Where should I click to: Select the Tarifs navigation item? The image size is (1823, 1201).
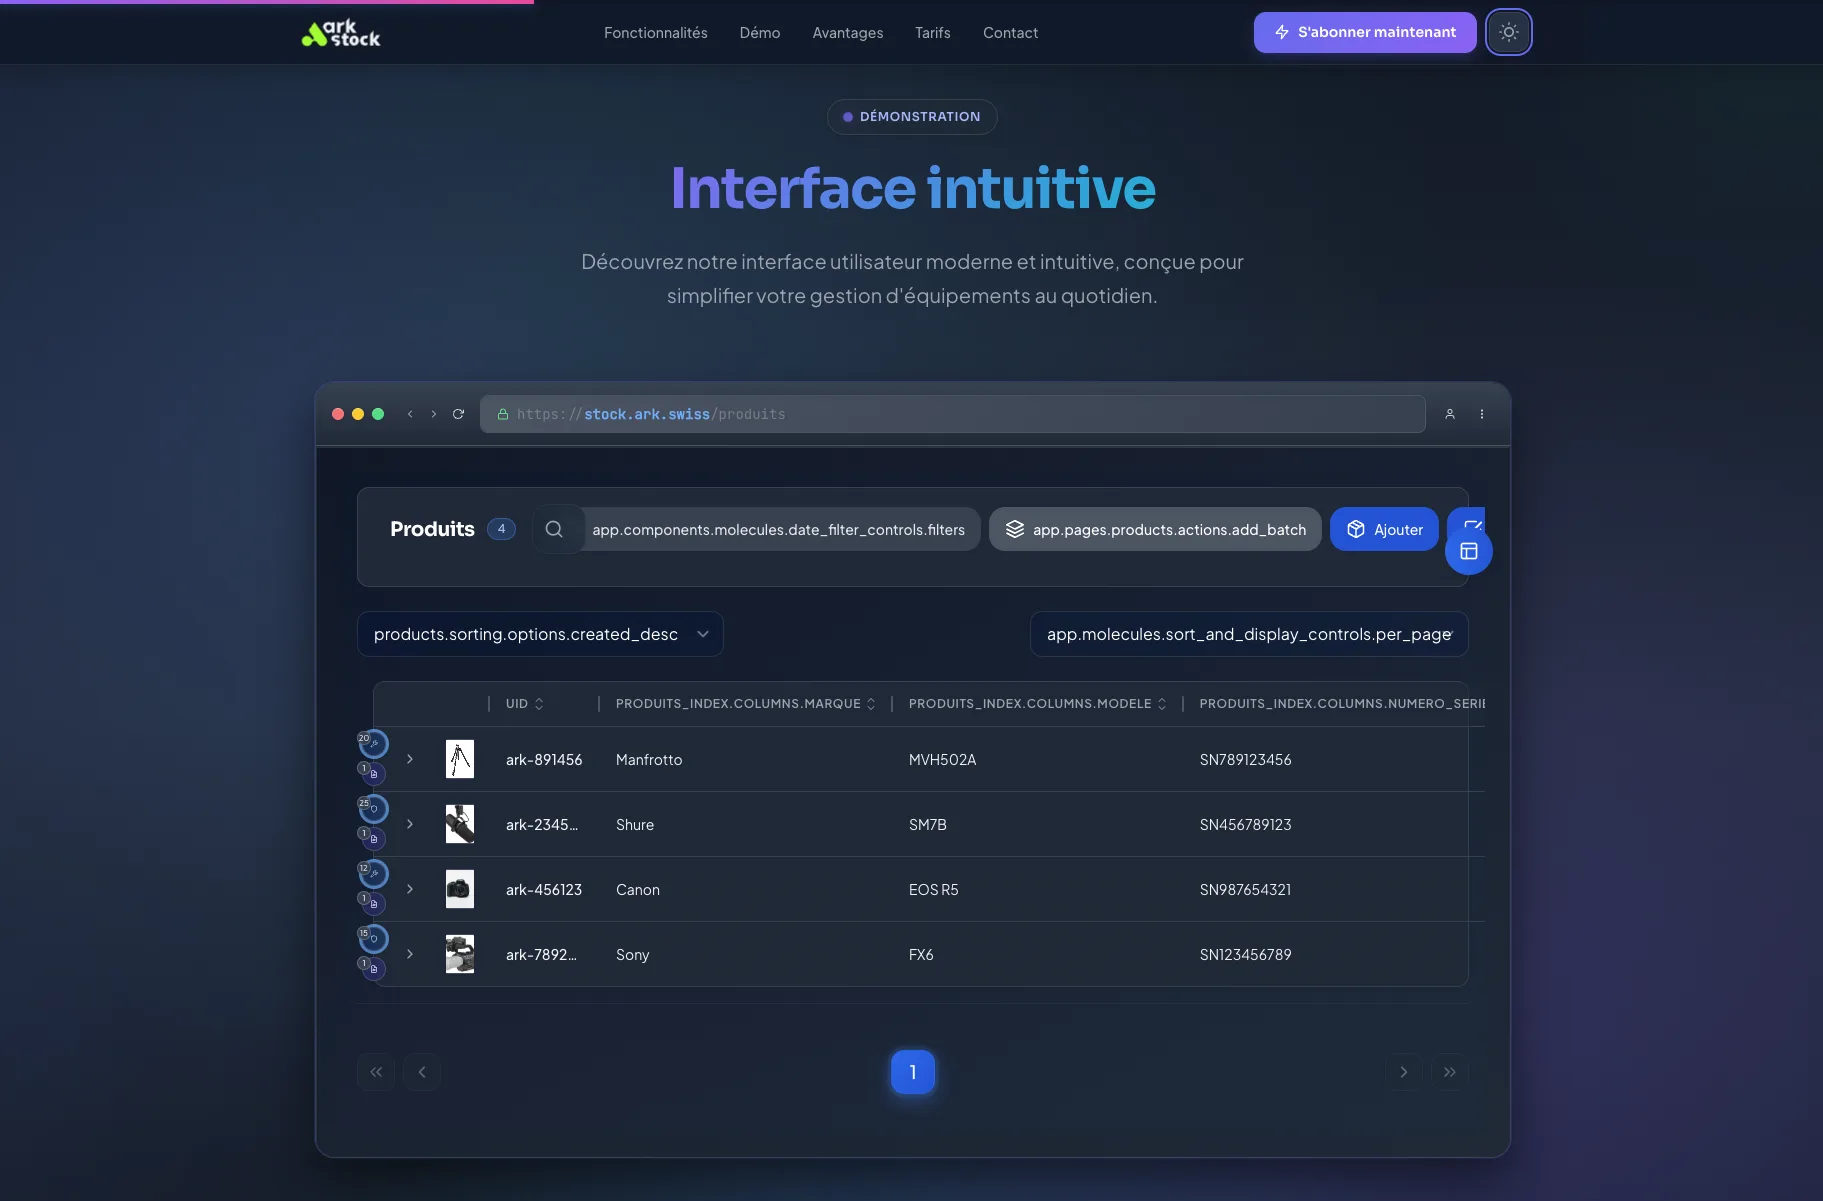[932, 32]
